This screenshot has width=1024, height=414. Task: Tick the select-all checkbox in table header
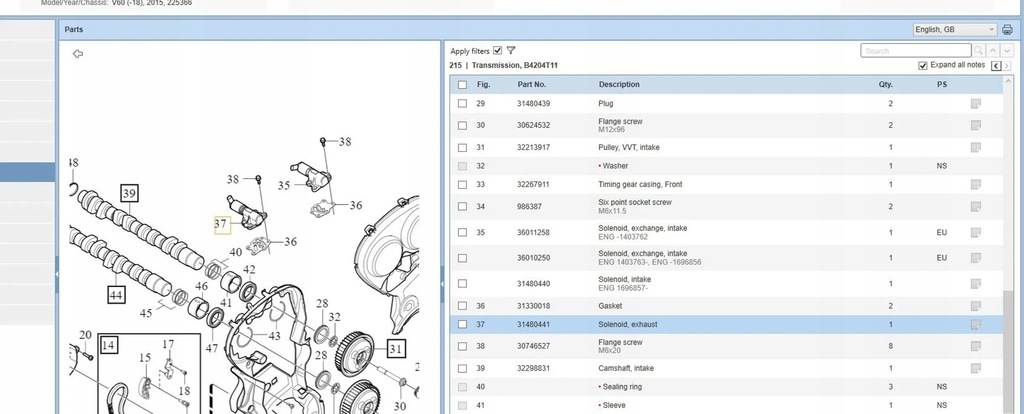[462, 85]
